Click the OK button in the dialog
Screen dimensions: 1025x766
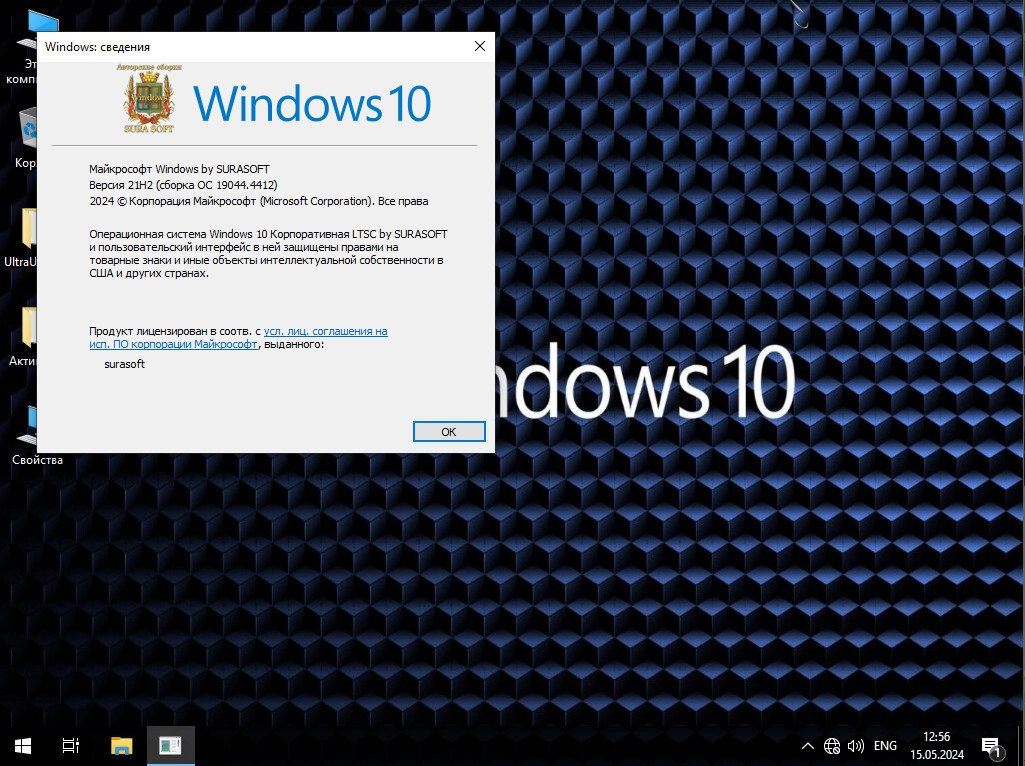pyautogui.click(x=449, y=431)
